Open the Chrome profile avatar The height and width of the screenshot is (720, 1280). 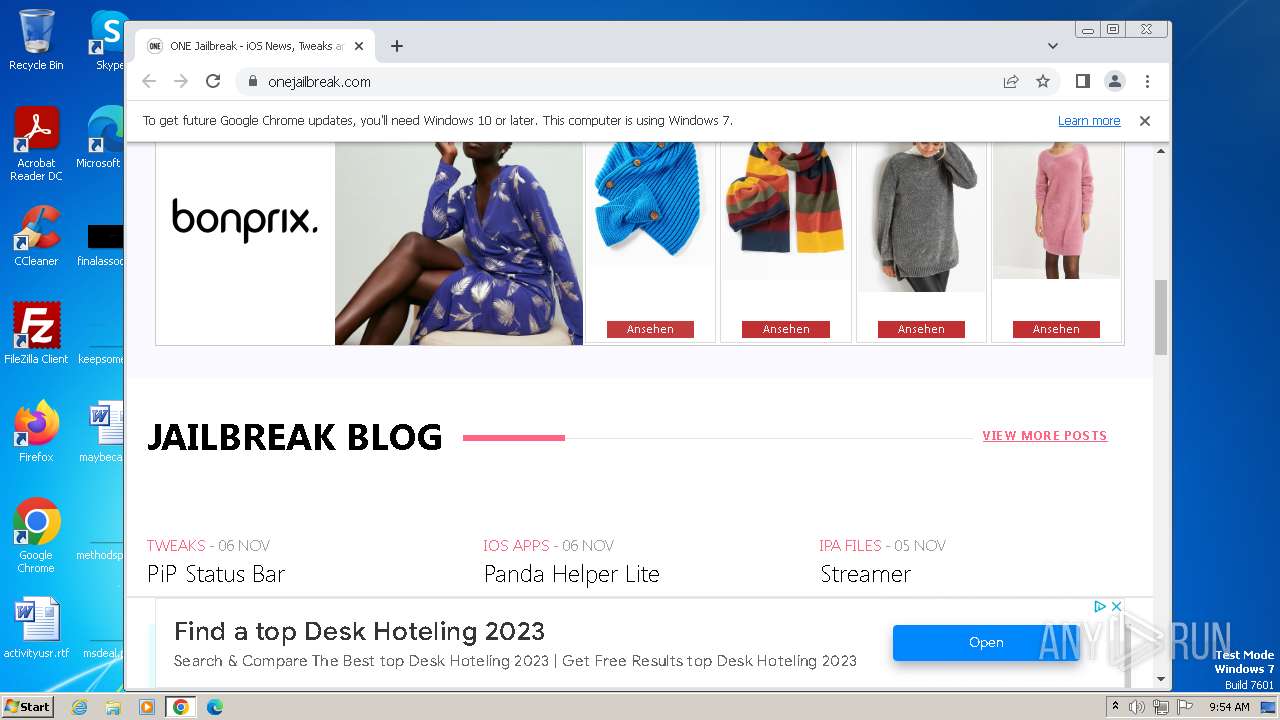tap(1115, 82)
